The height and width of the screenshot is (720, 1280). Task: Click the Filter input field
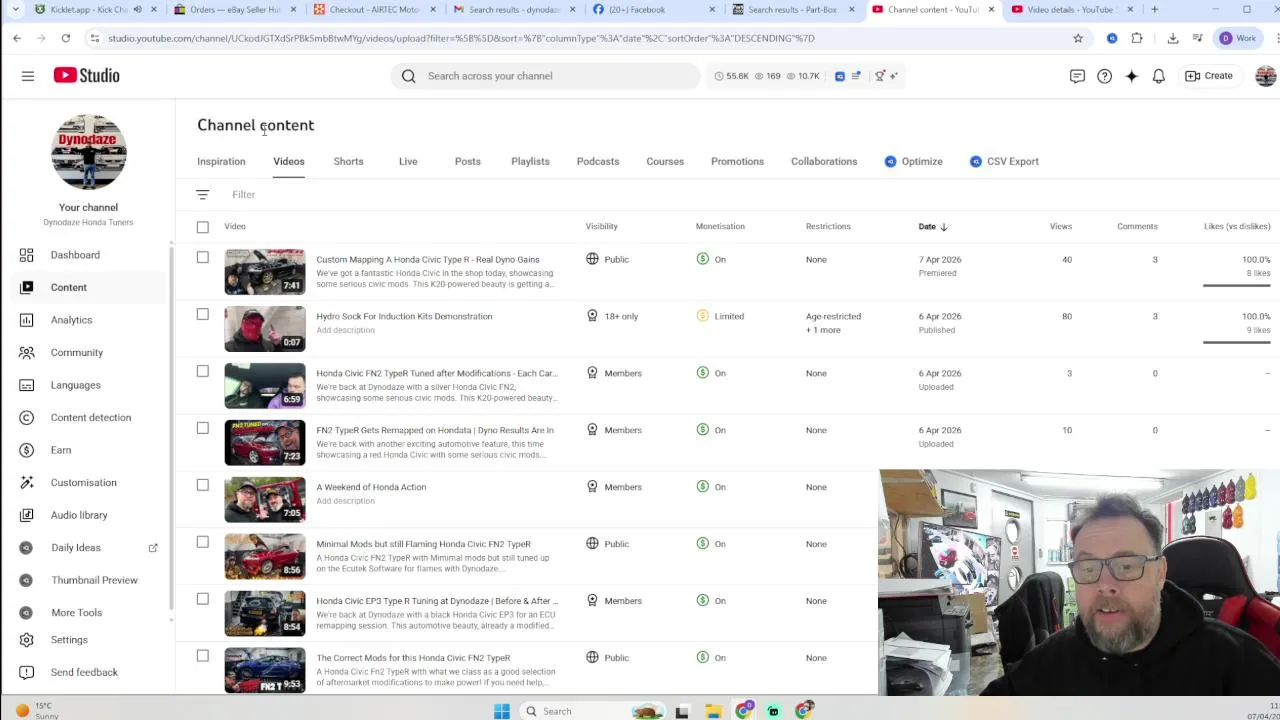[244, 195]
